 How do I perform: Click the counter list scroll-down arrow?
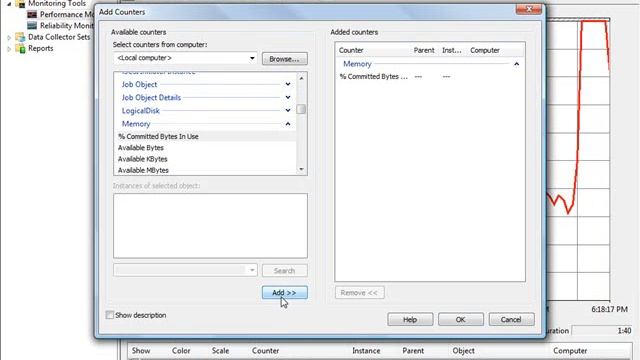tap(301, 169)
